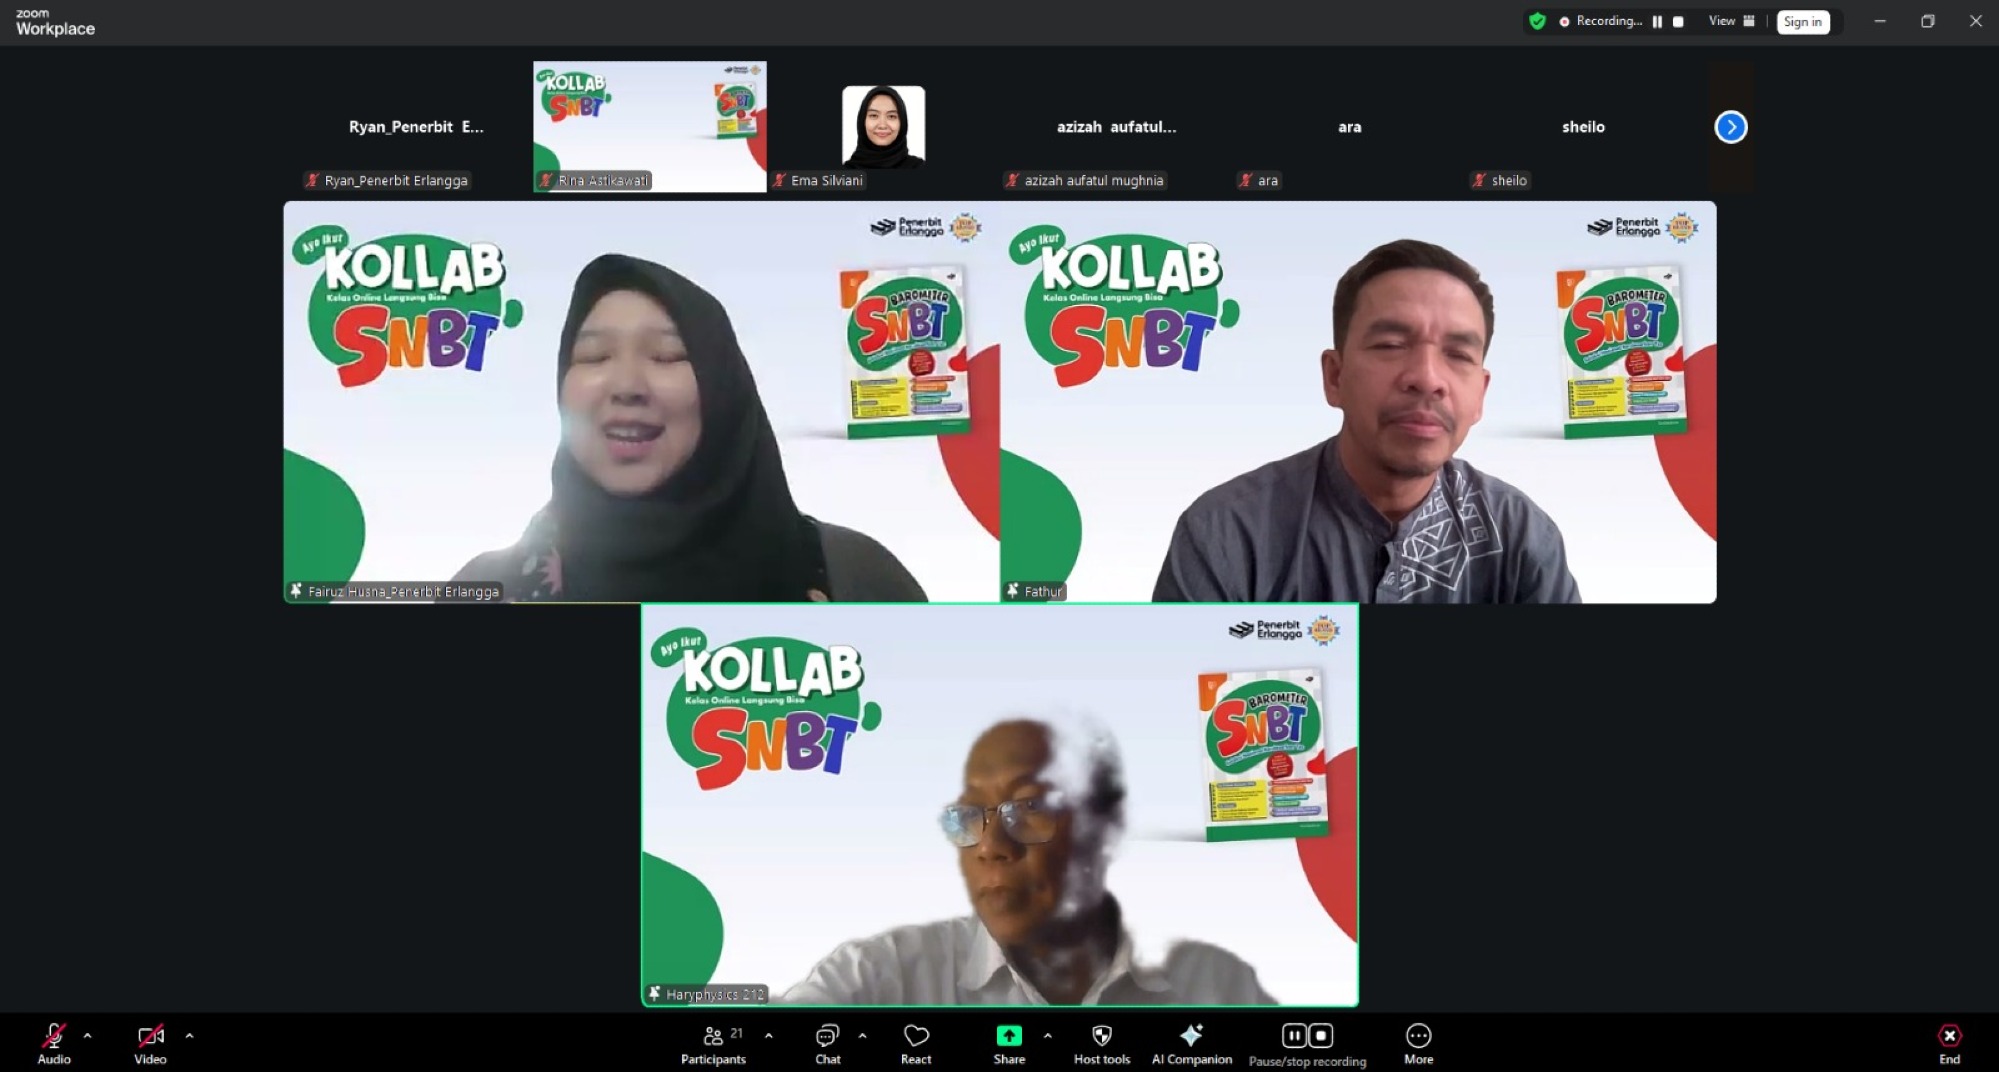
Task: Click the More options icon
Action: pos(1418,1036)
